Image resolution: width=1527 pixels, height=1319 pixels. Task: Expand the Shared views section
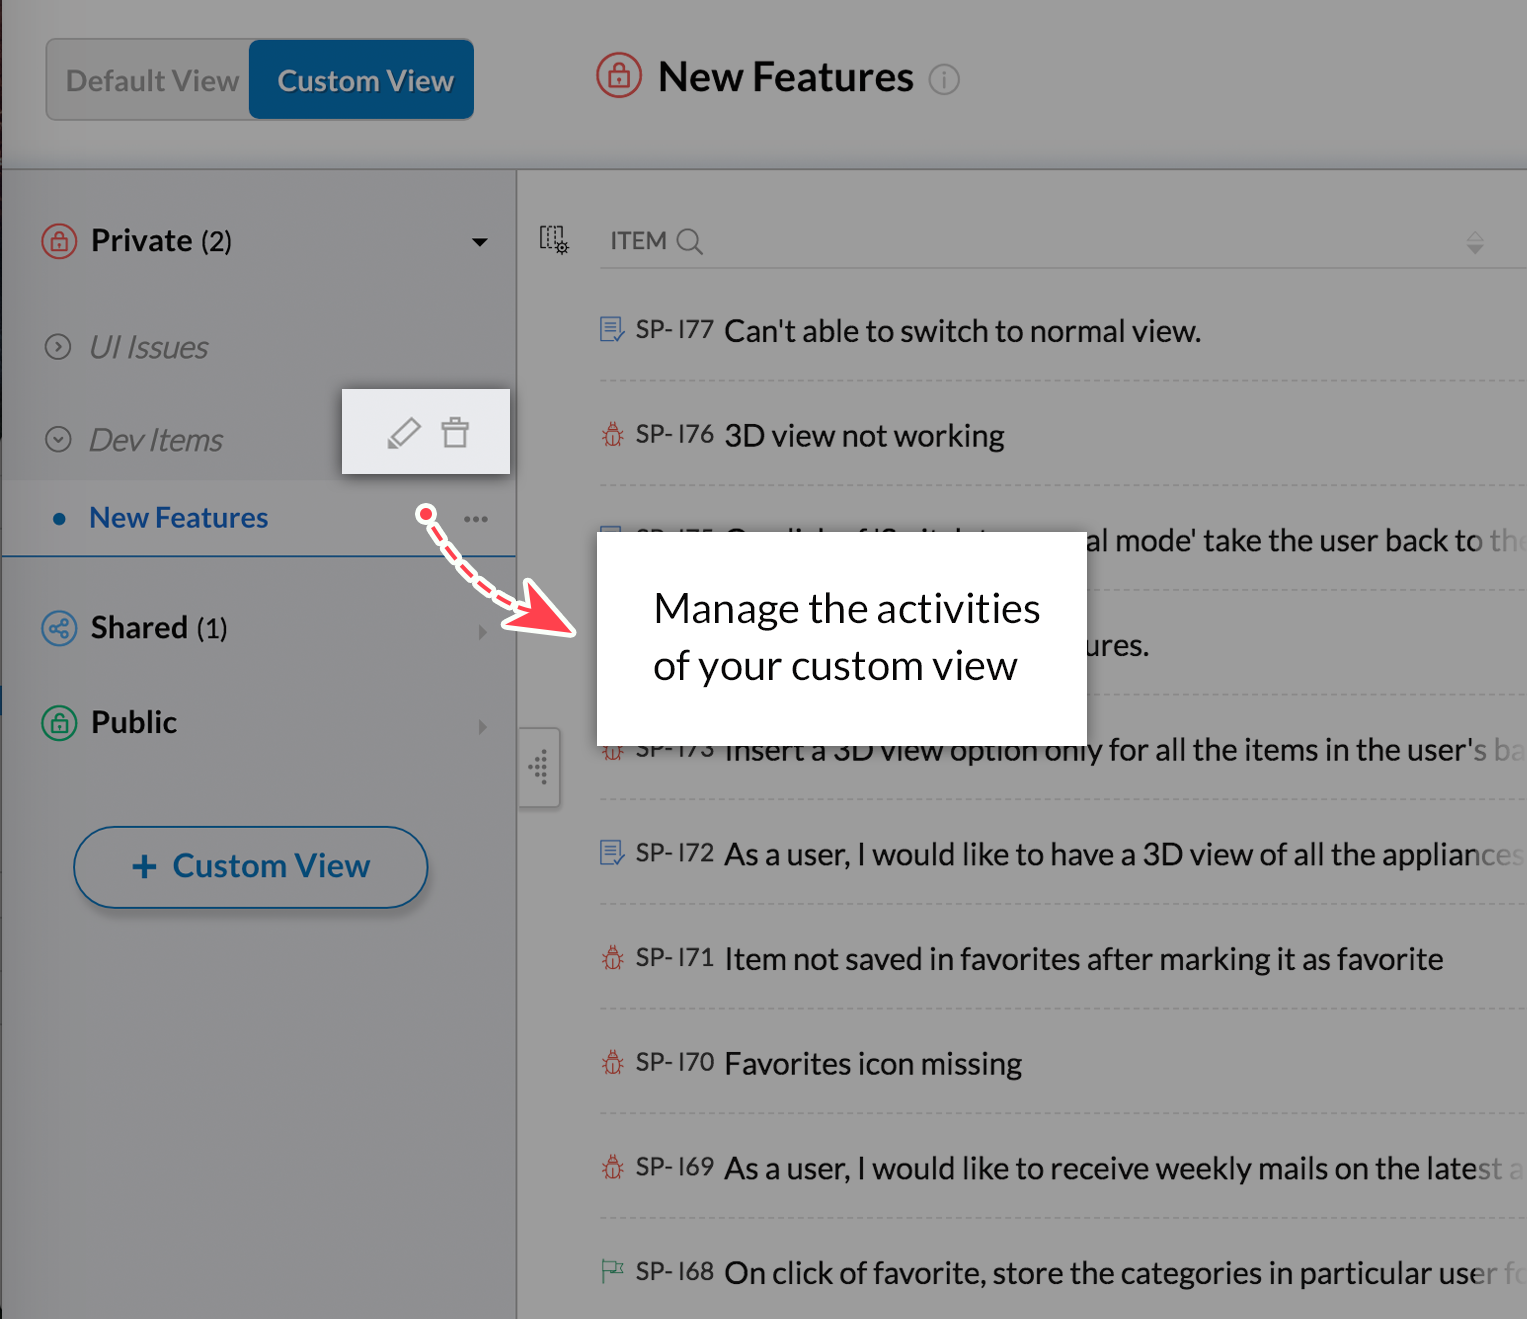(482, 631)
